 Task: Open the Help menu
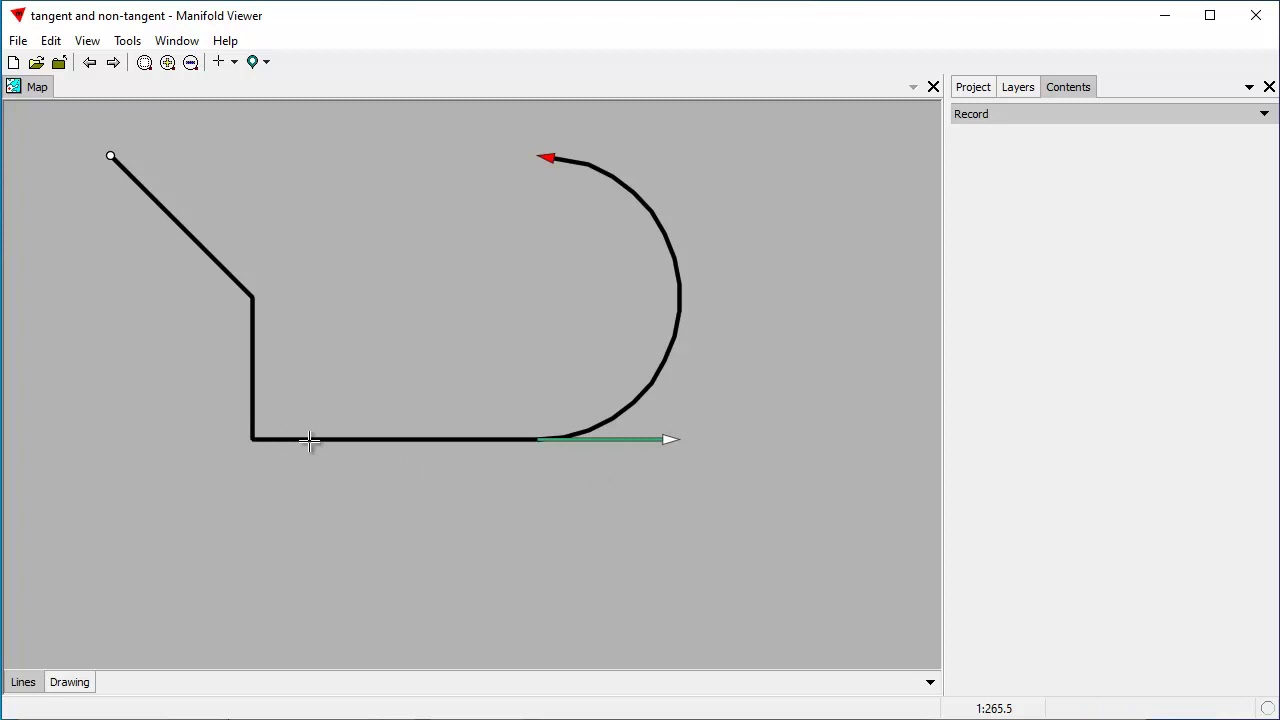[225, 41]
